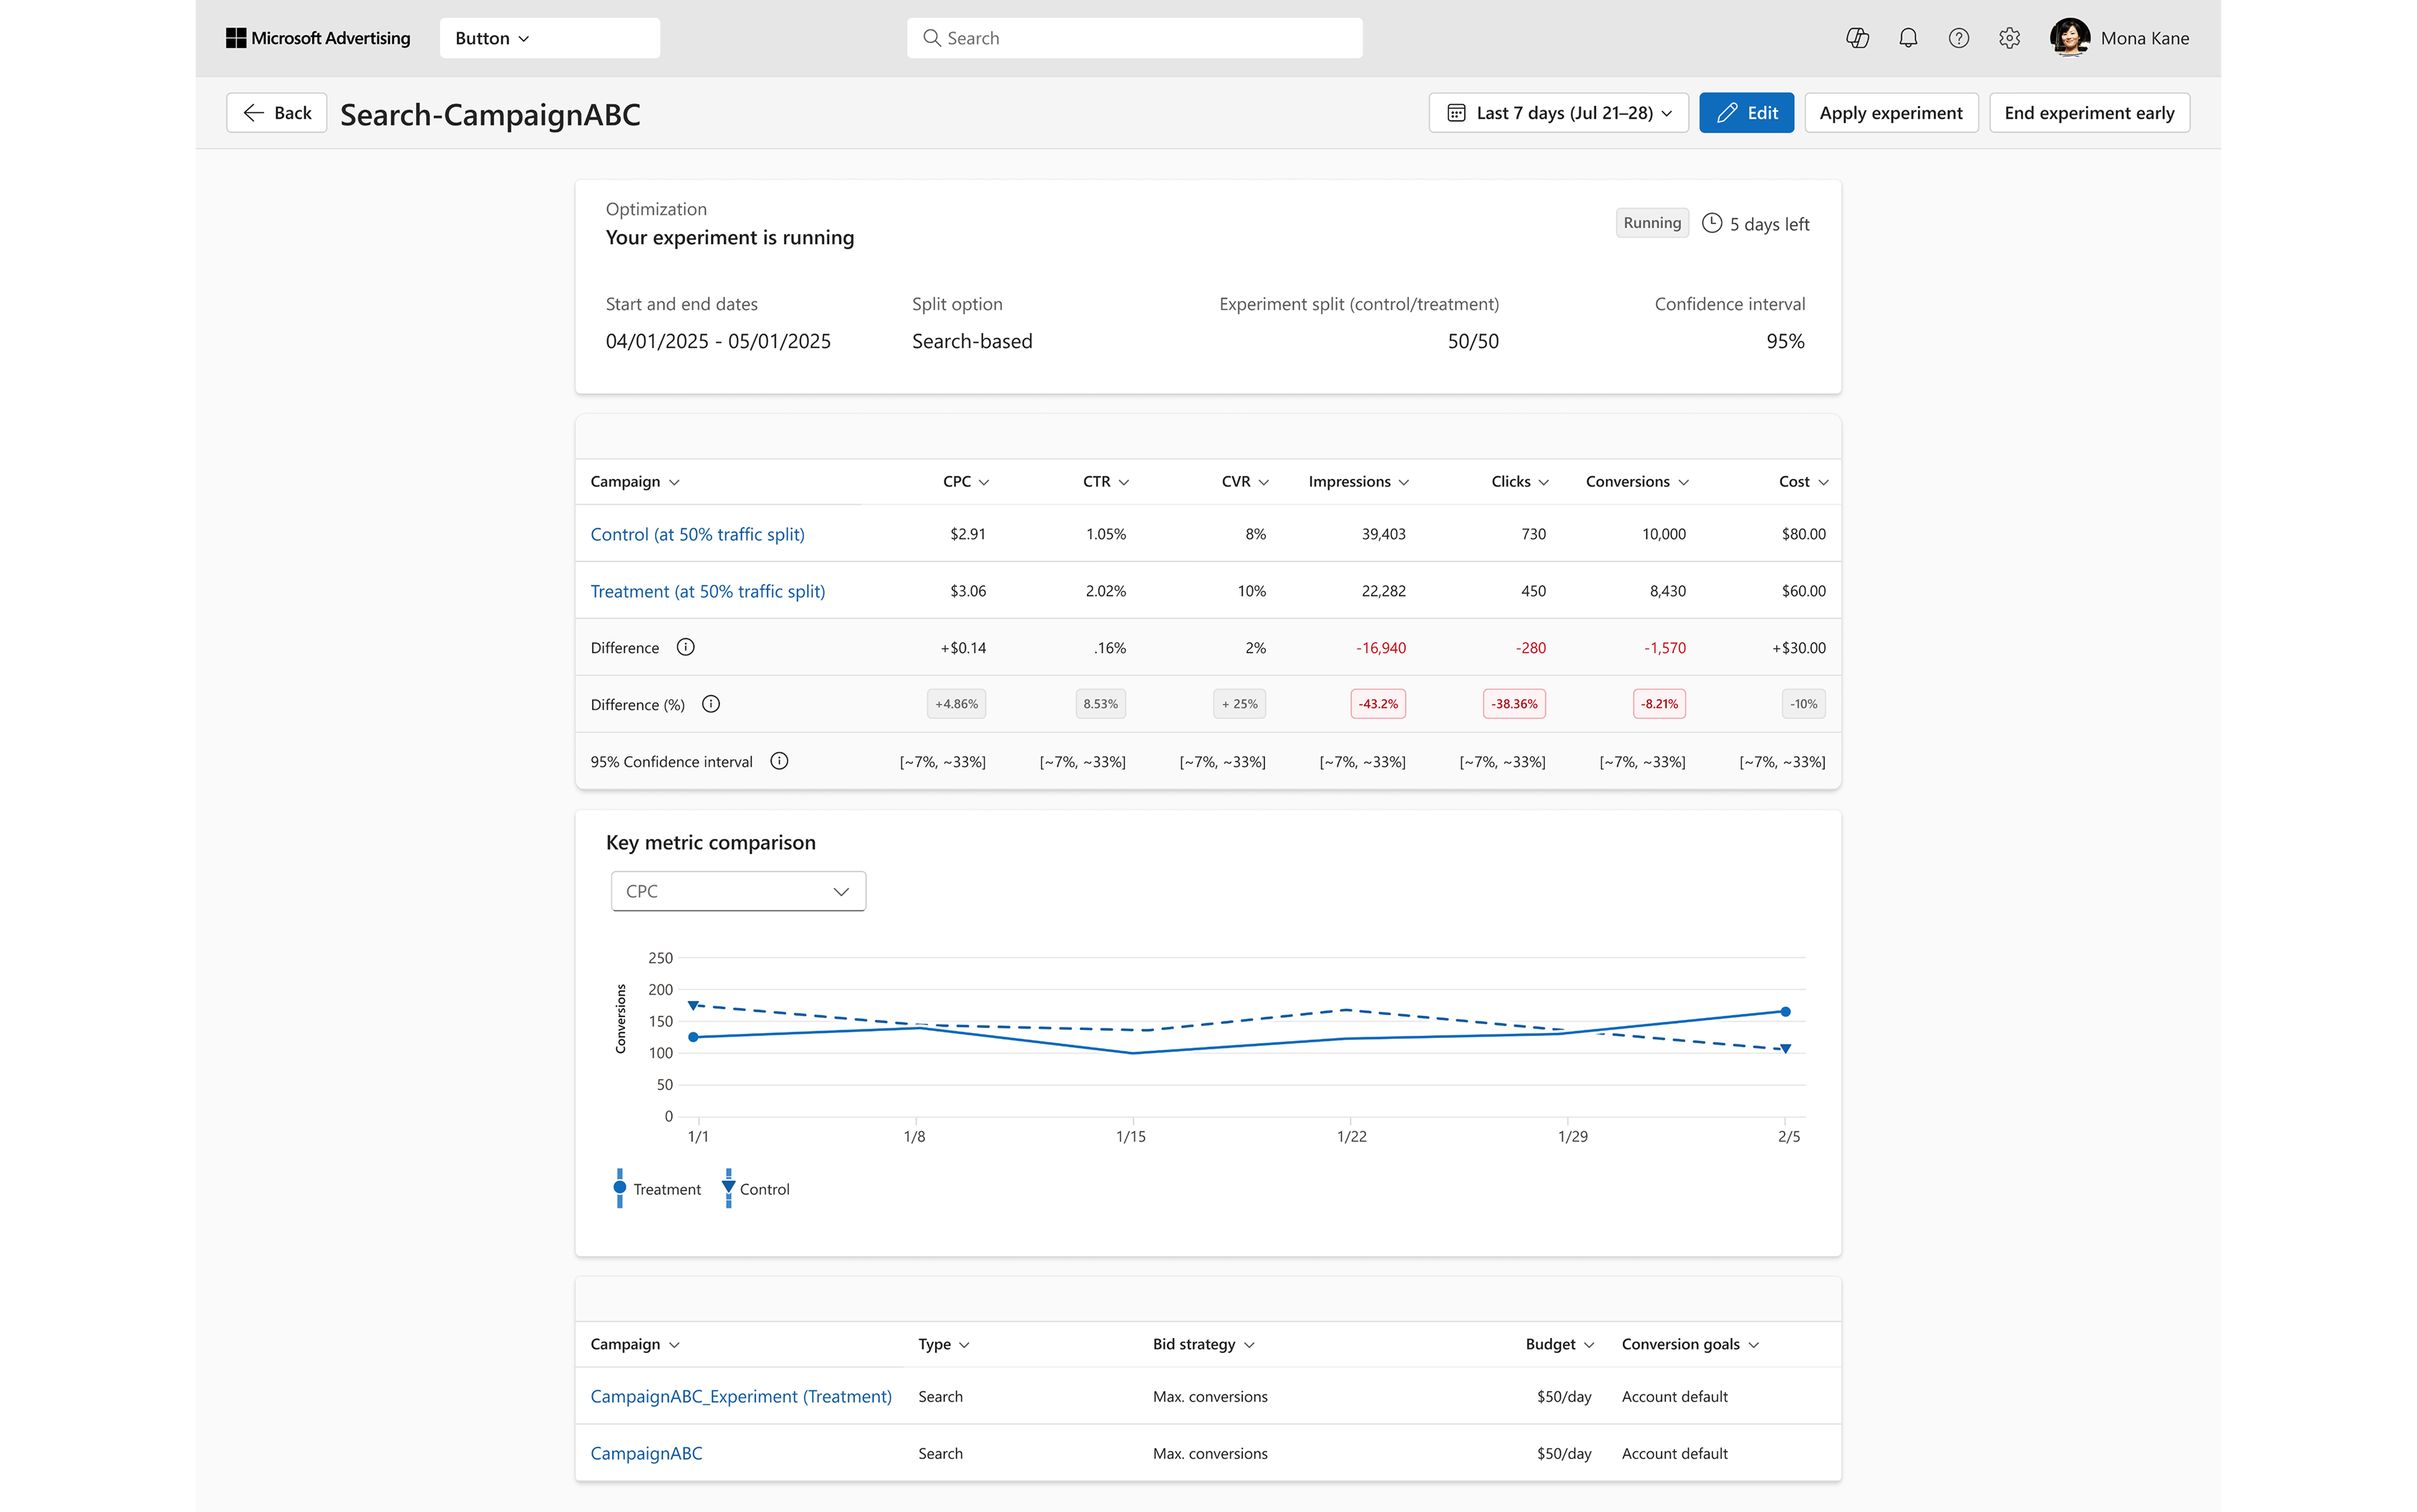
Task: Click the -38.36% Clicks difference badge
Action: tap(1515, 704)
